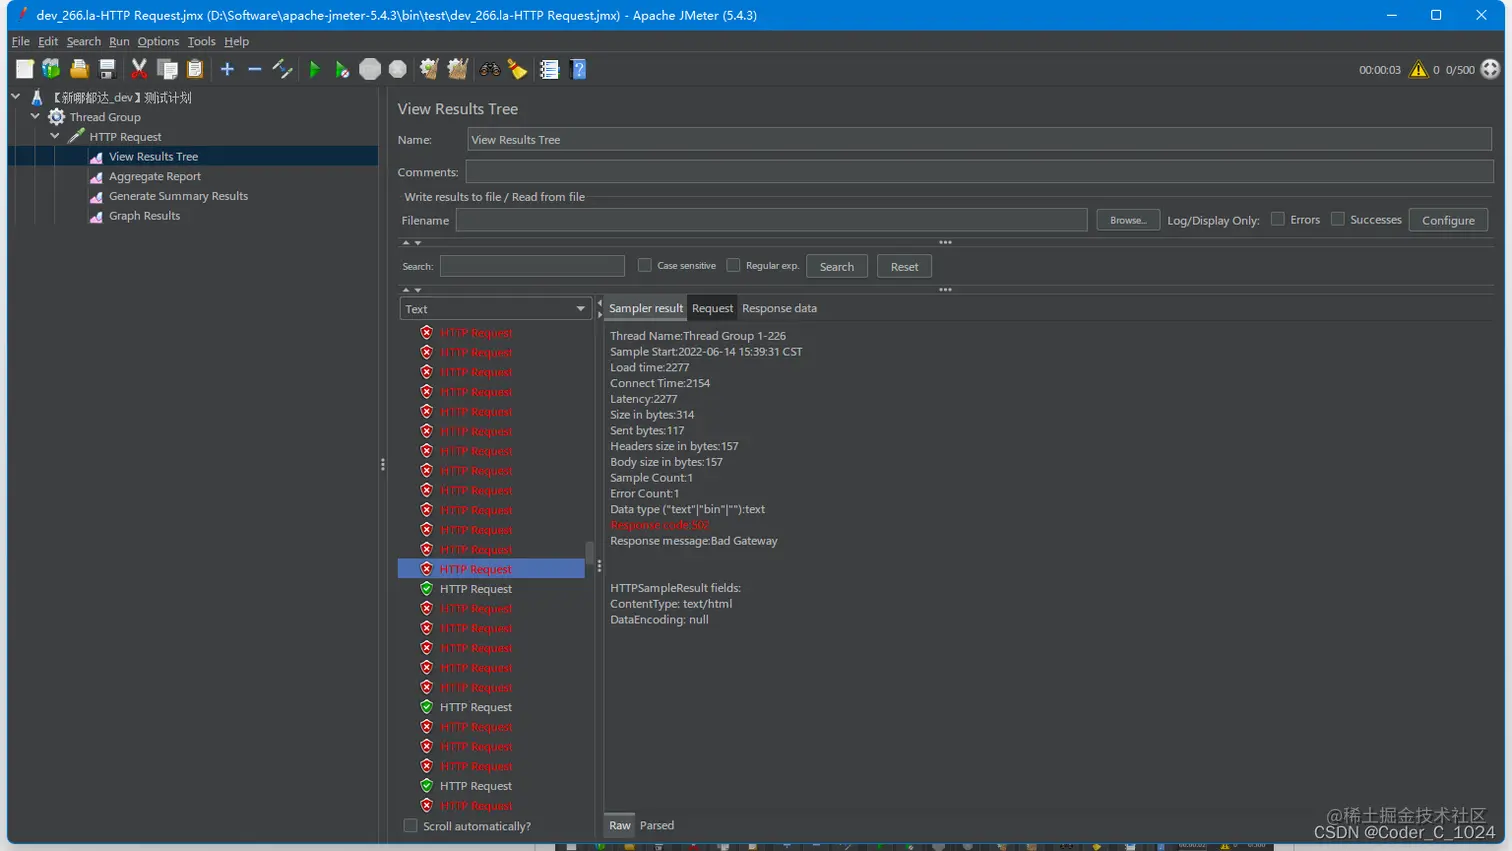The height and width of the screenshot is (851, 1512).
Task: Click the results tree vertical scrollbar
Action: [x=589, y=553]
